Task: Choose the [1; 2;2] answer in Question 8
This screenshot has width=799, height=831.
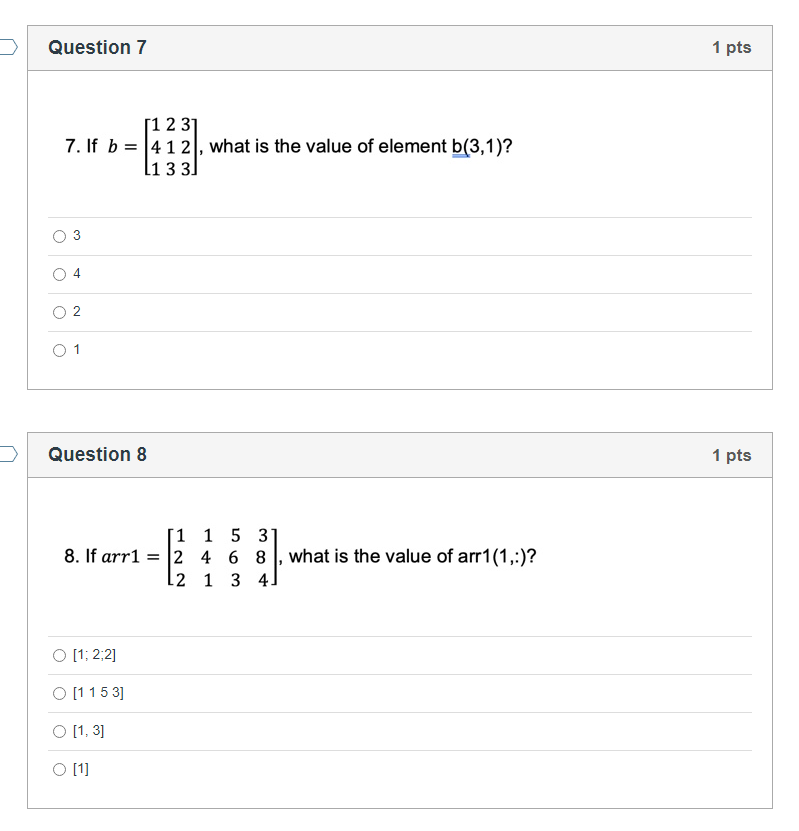Action: coord(60,655)
